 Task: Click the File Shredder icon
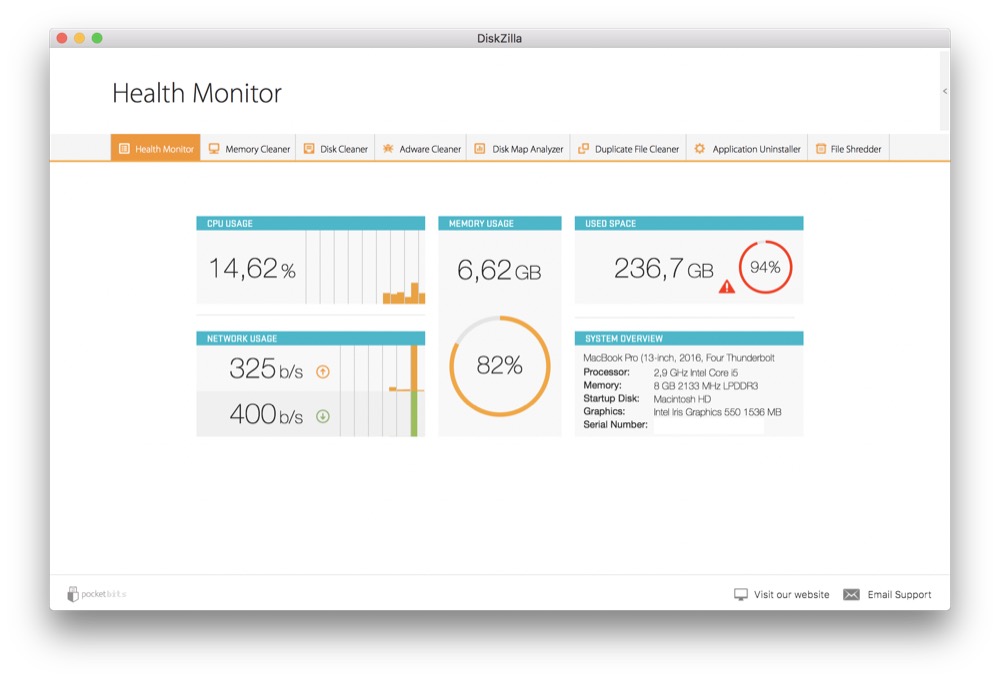(821, 149)
